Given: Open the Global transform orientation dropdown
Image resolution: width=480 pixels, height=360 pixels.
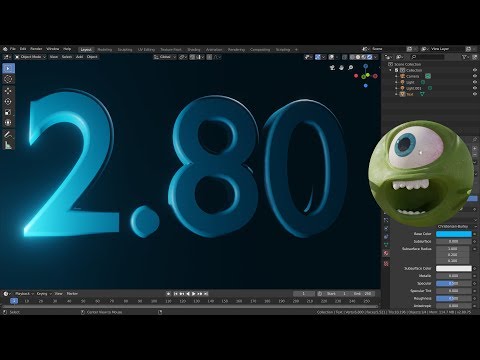Looking at the screenshot, I should pos(165,57).
